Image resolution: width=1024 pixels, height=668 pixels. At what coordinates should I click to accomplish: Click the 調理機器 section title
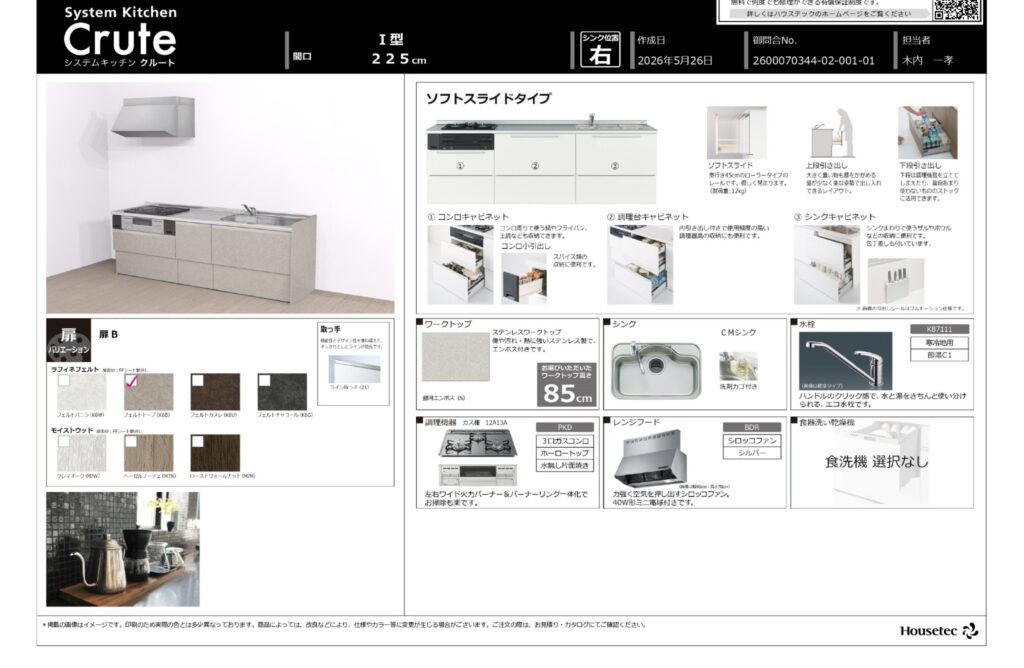click(x=441, y=422)
